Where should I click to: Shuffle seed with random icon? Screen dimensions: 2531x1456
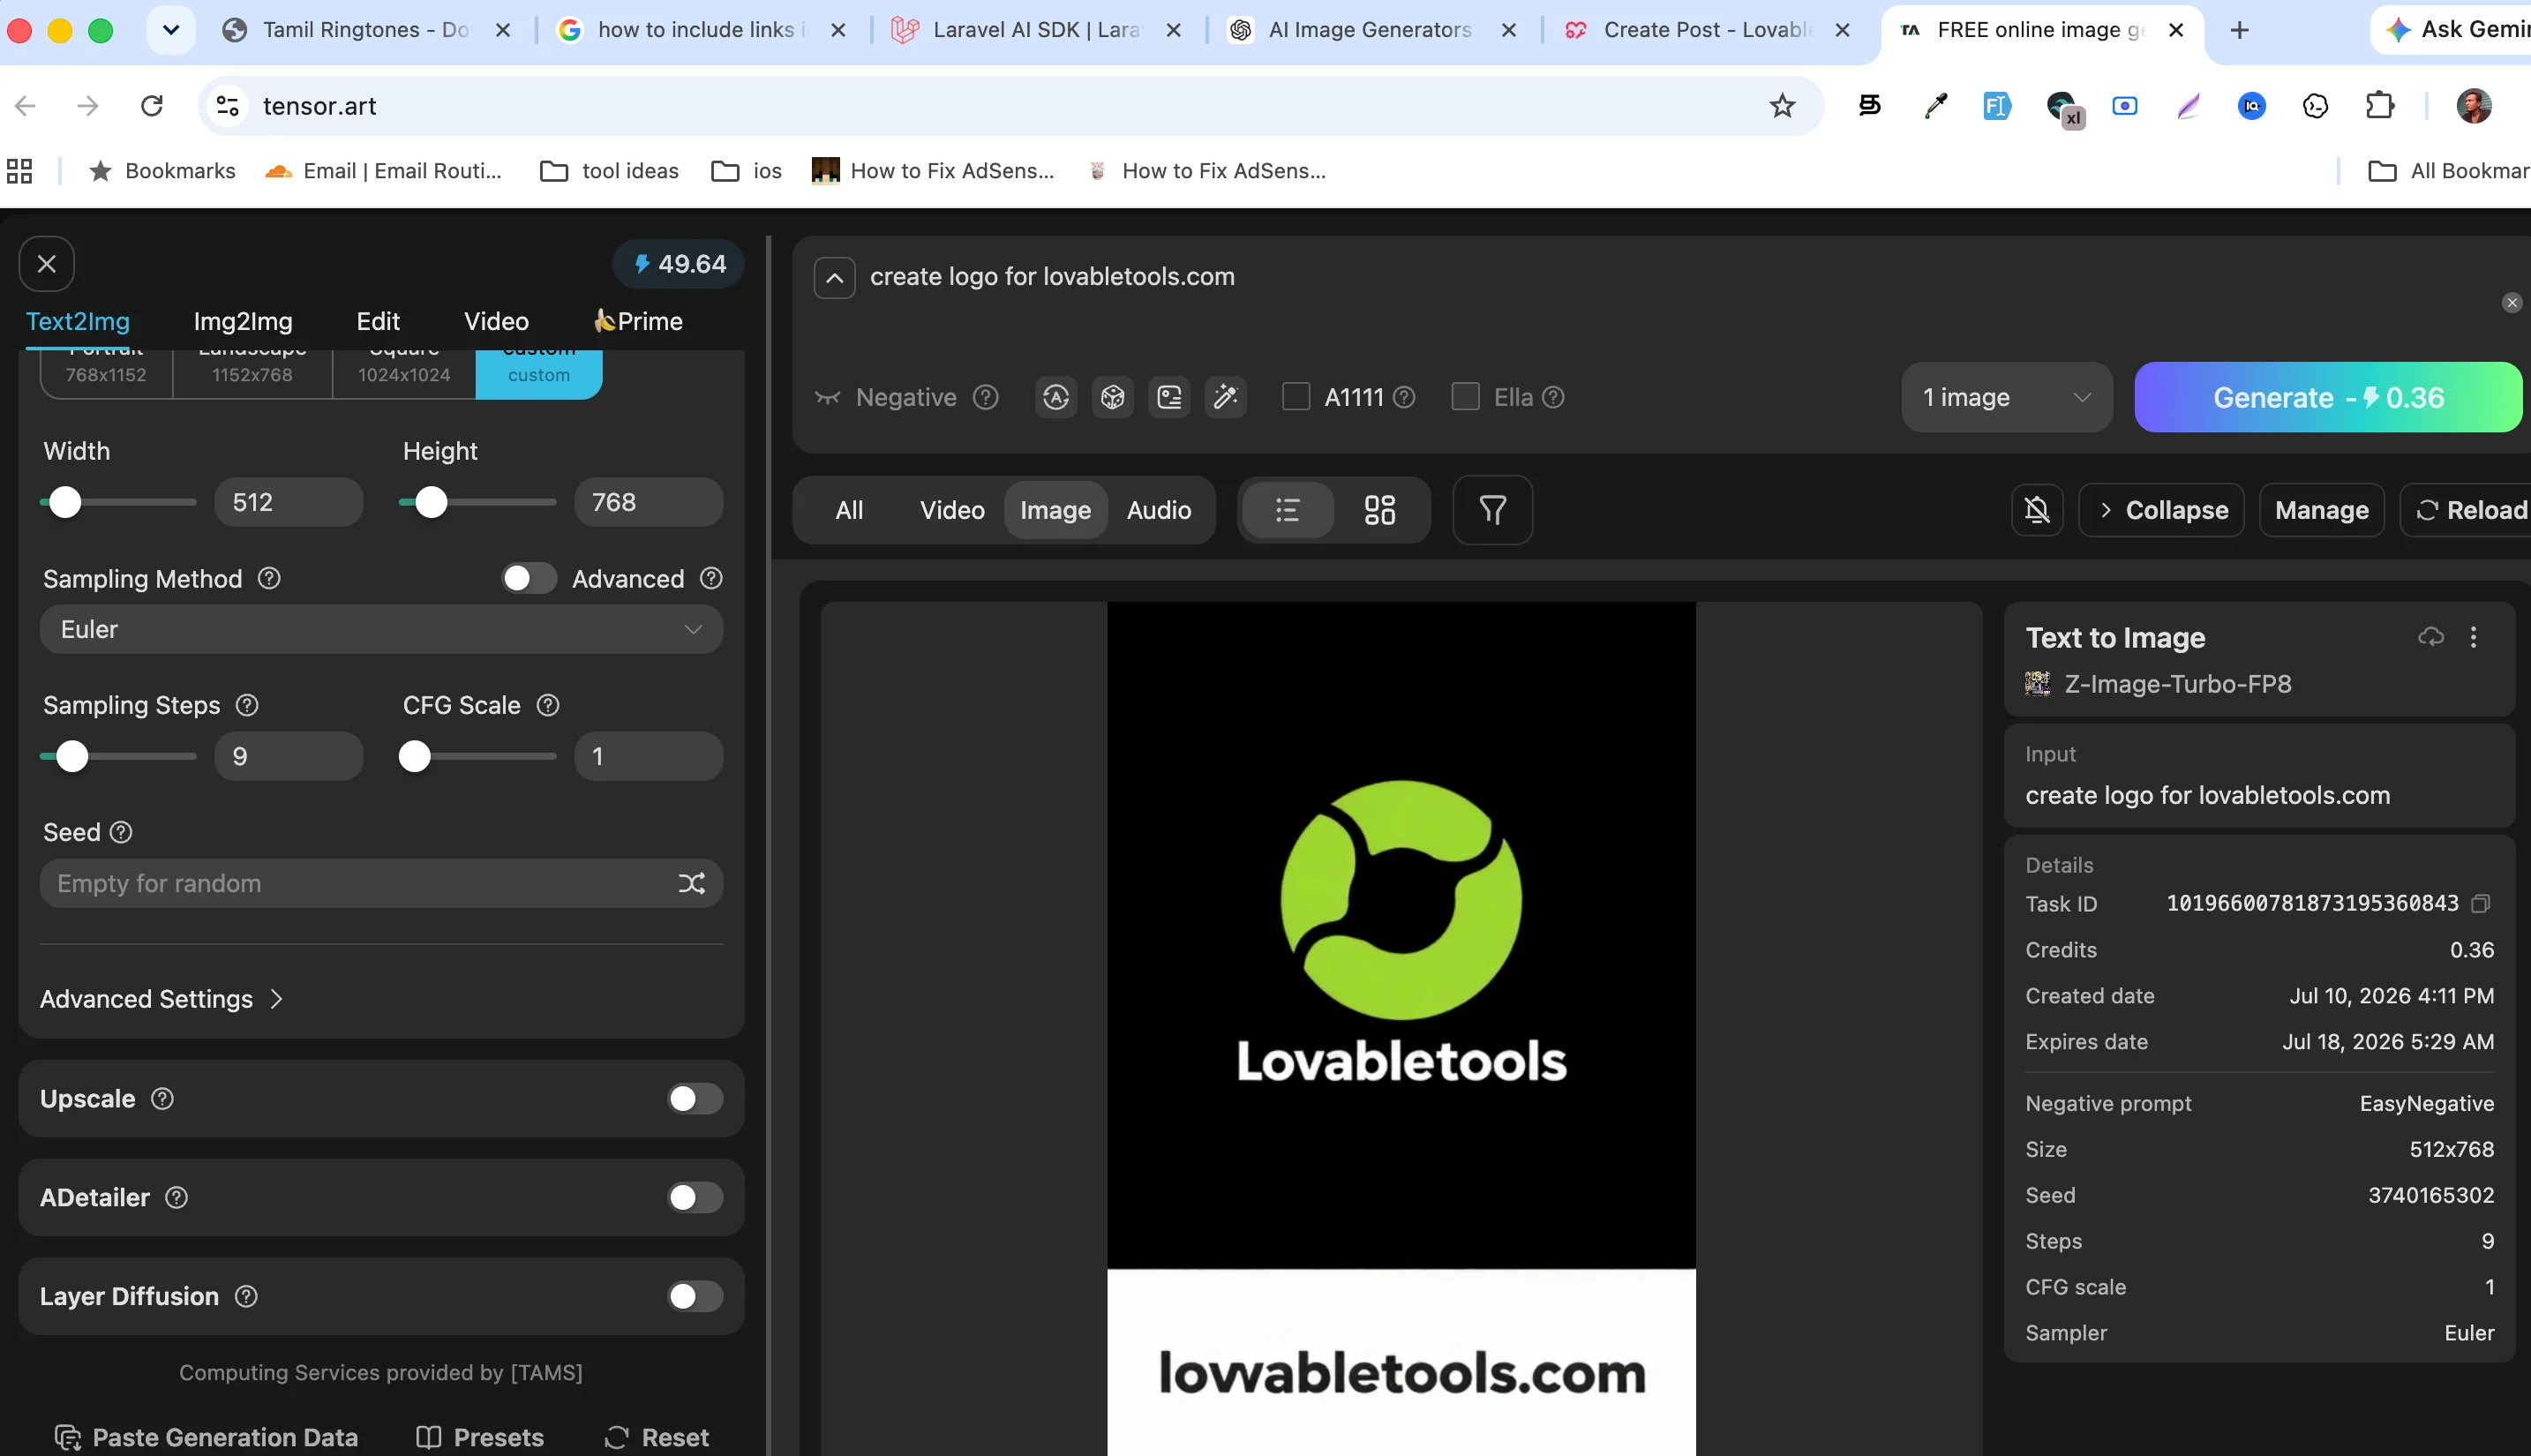(x=691, y=883)
